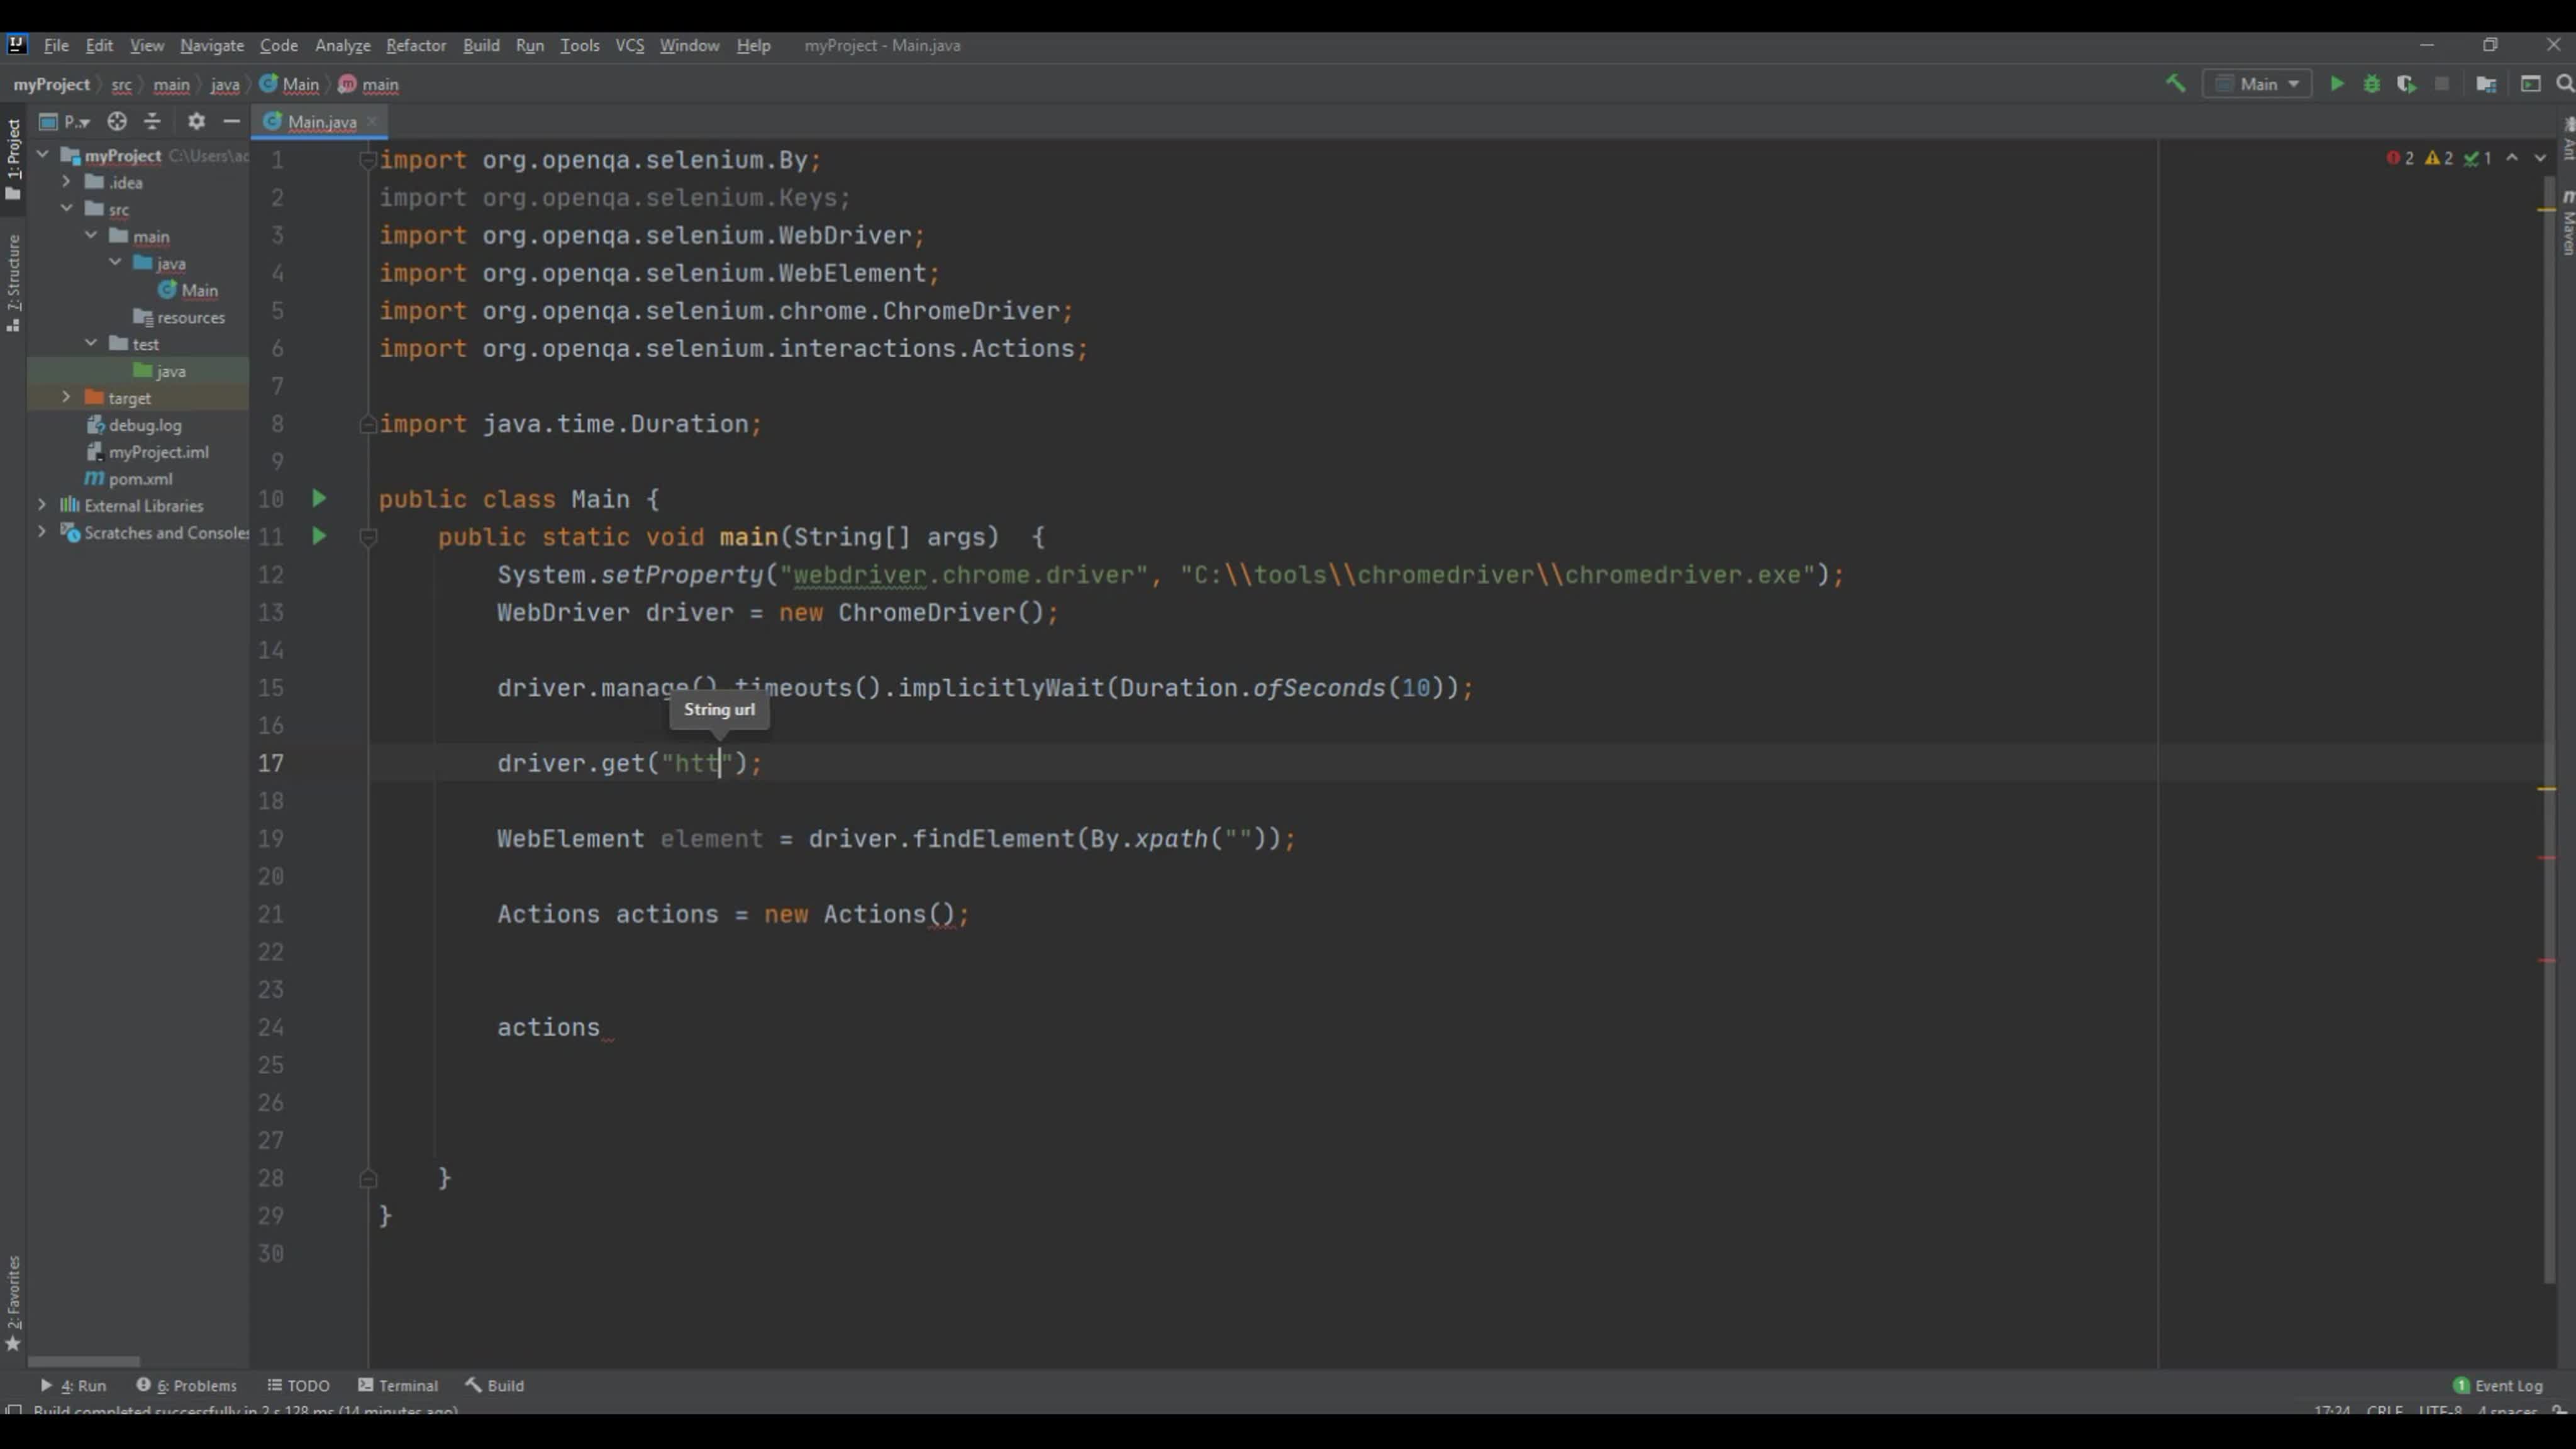Open the Main run configuration dropdown
The image size is (2576, 1449).
(x=2258, y=84)
